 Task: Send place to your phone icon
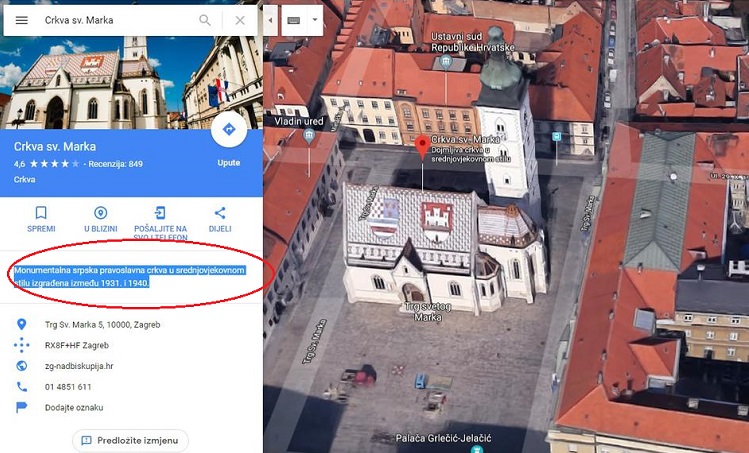coord(160,213)
